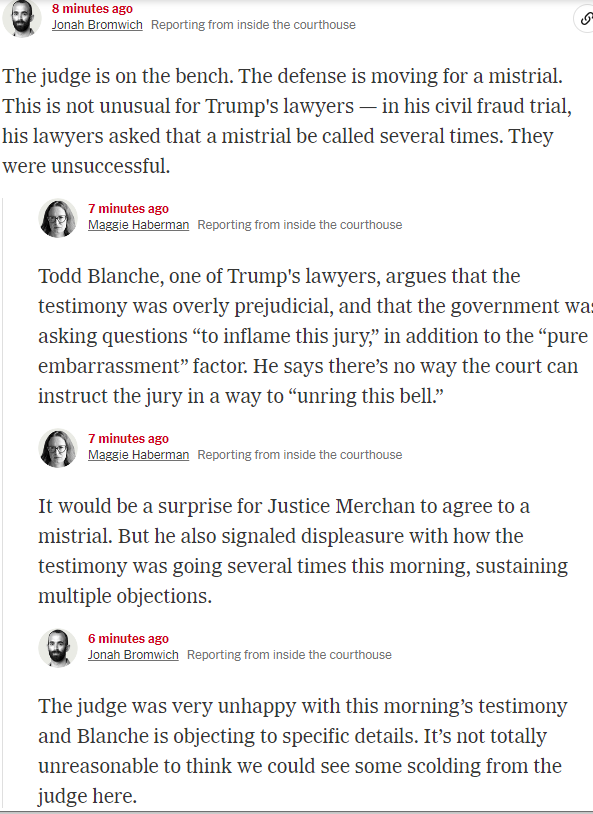
Task: Click 7 minutes ago timestamp above Justice Merchan post
Action: [x=128, y=439]
